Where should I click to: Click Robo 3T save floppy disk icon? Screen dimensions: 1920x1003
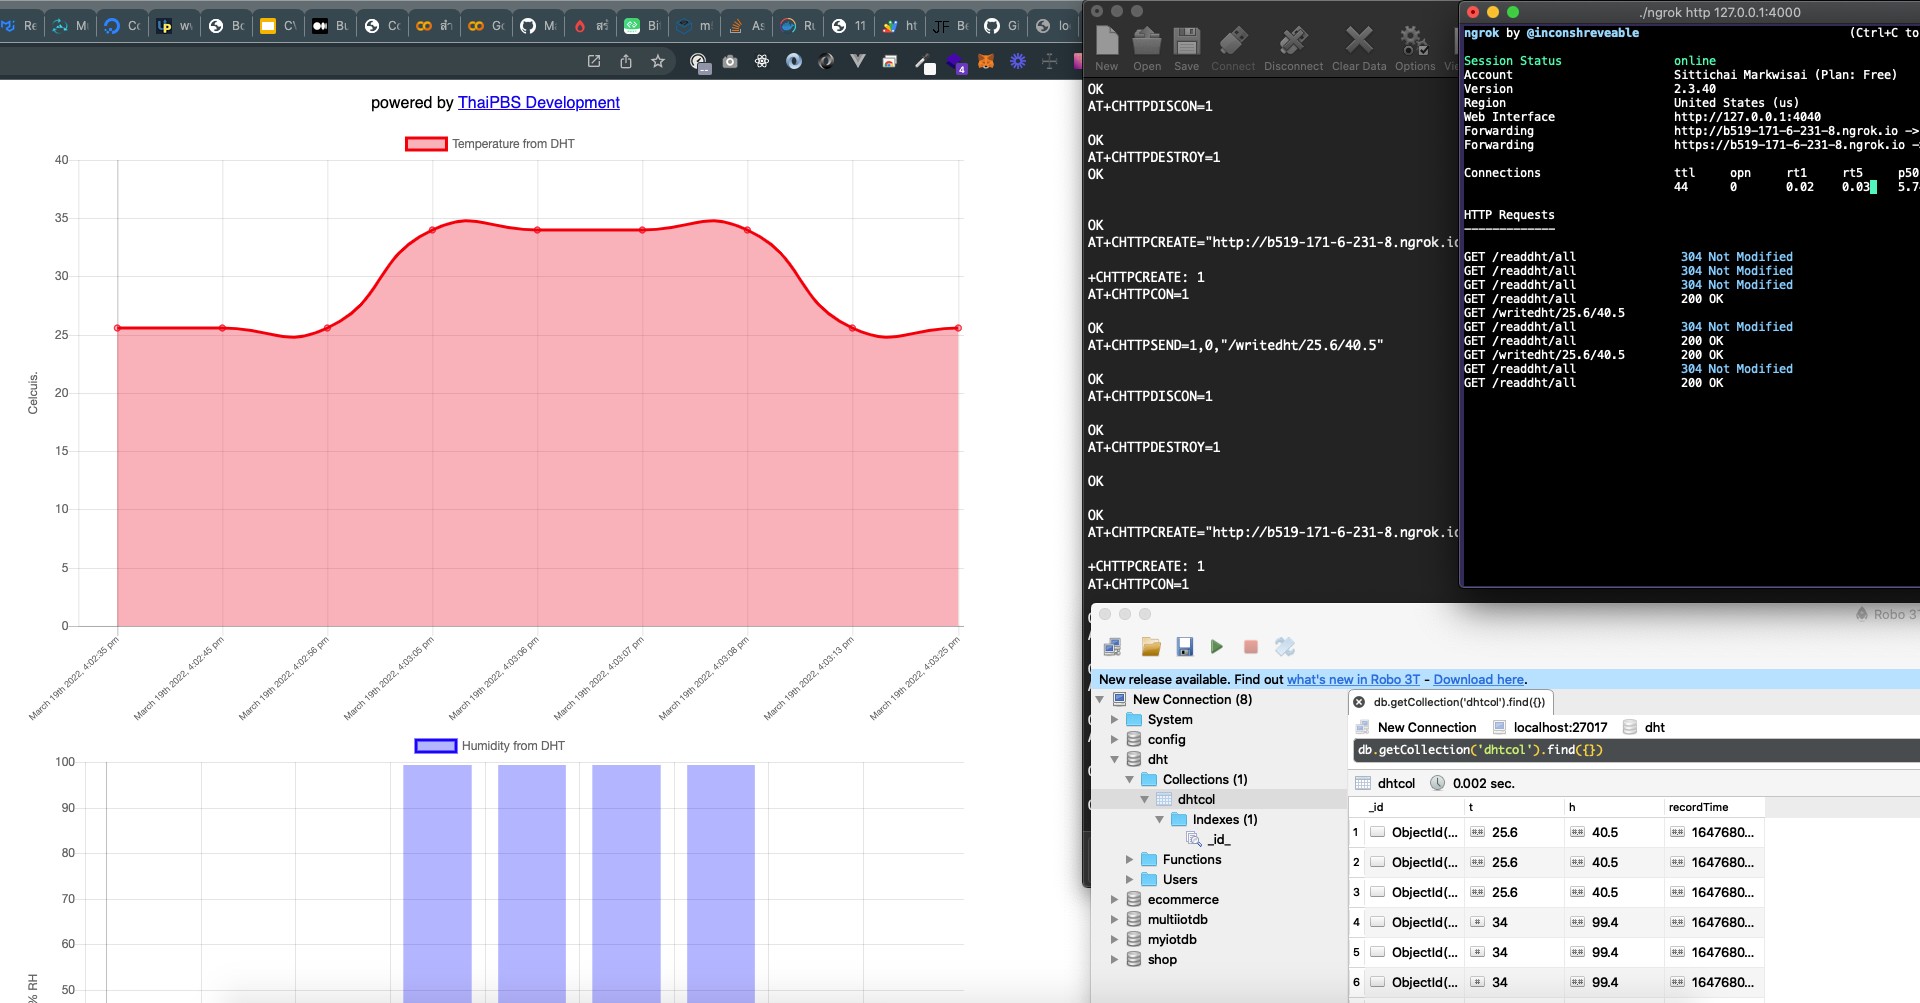[x=1185, y=647]
